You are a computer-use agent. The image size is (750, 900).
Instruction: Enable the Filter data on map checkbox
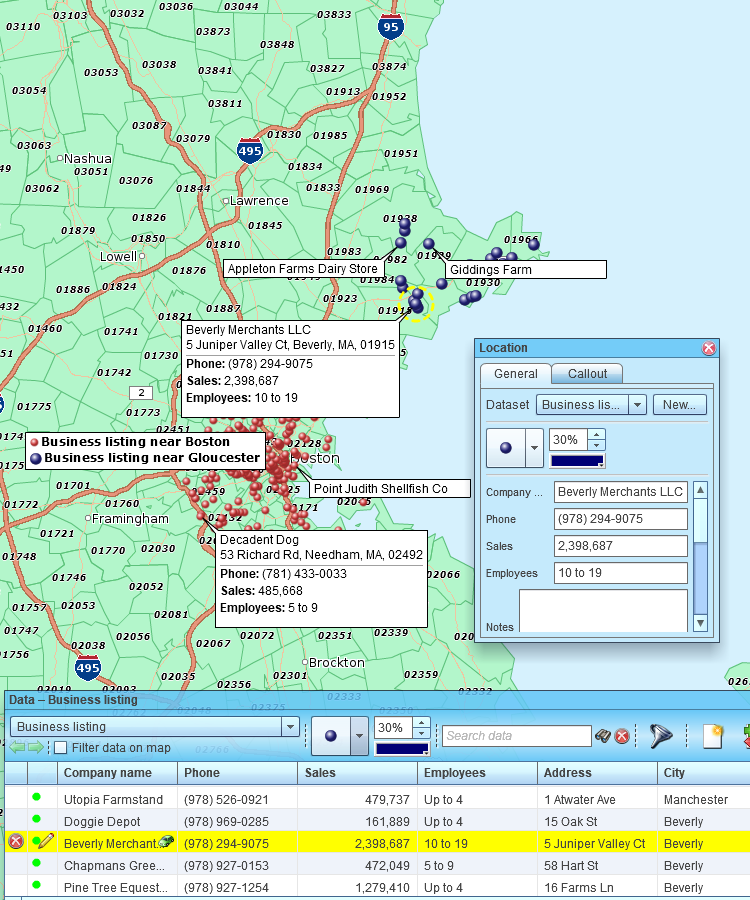click(x=61, y=748)
